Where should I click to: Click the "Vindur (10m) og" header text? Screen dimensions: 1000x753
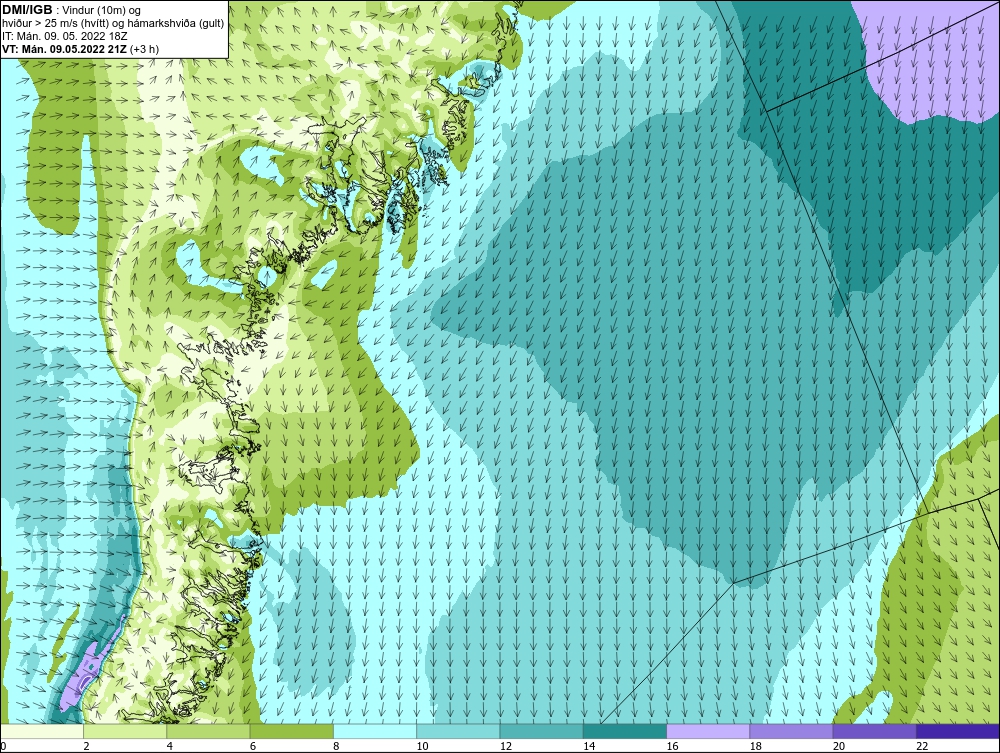(103, 10)
